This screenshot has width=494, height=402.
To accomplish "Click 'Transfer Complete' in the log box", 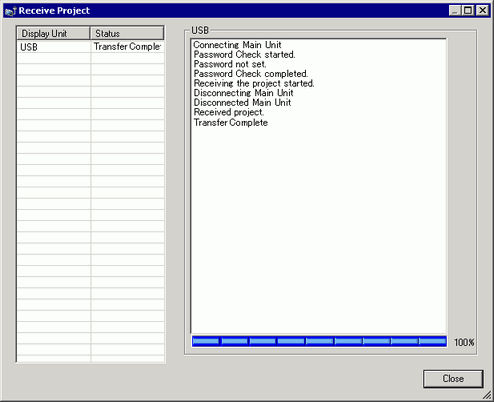I will click(231, 123).
